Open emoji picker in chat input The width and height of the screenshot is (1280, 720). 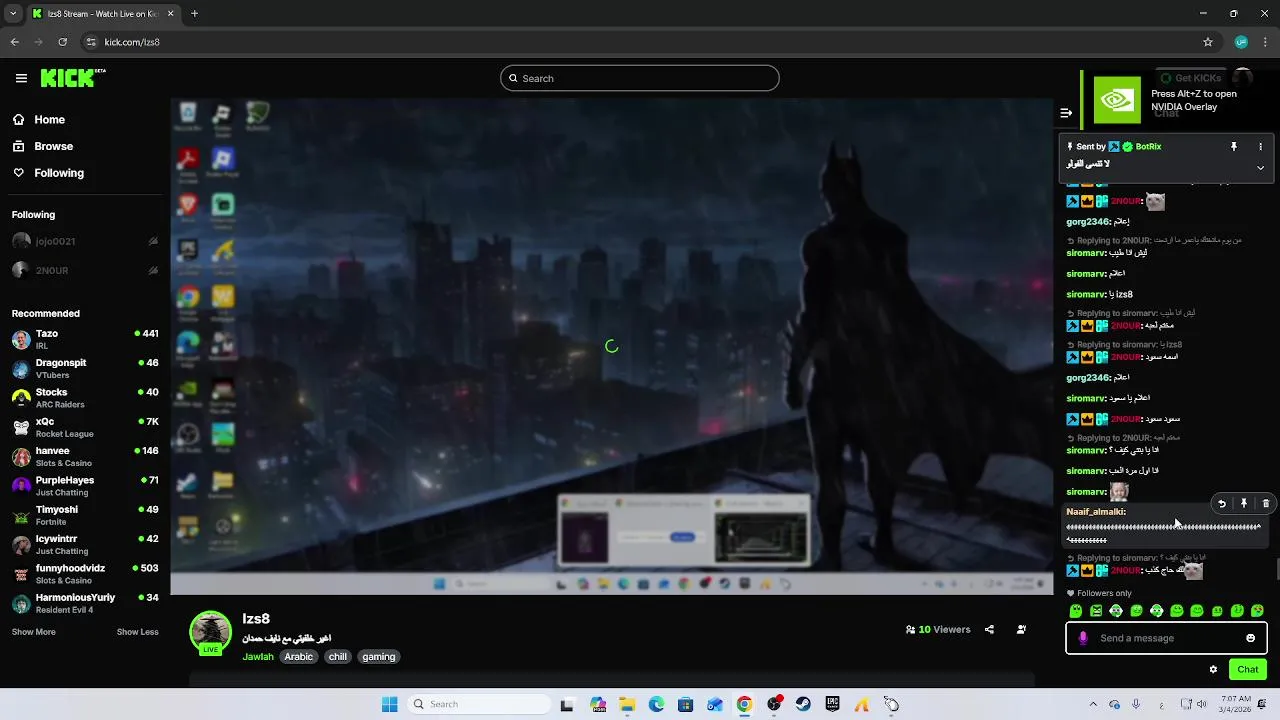(x=1250, y=638)
